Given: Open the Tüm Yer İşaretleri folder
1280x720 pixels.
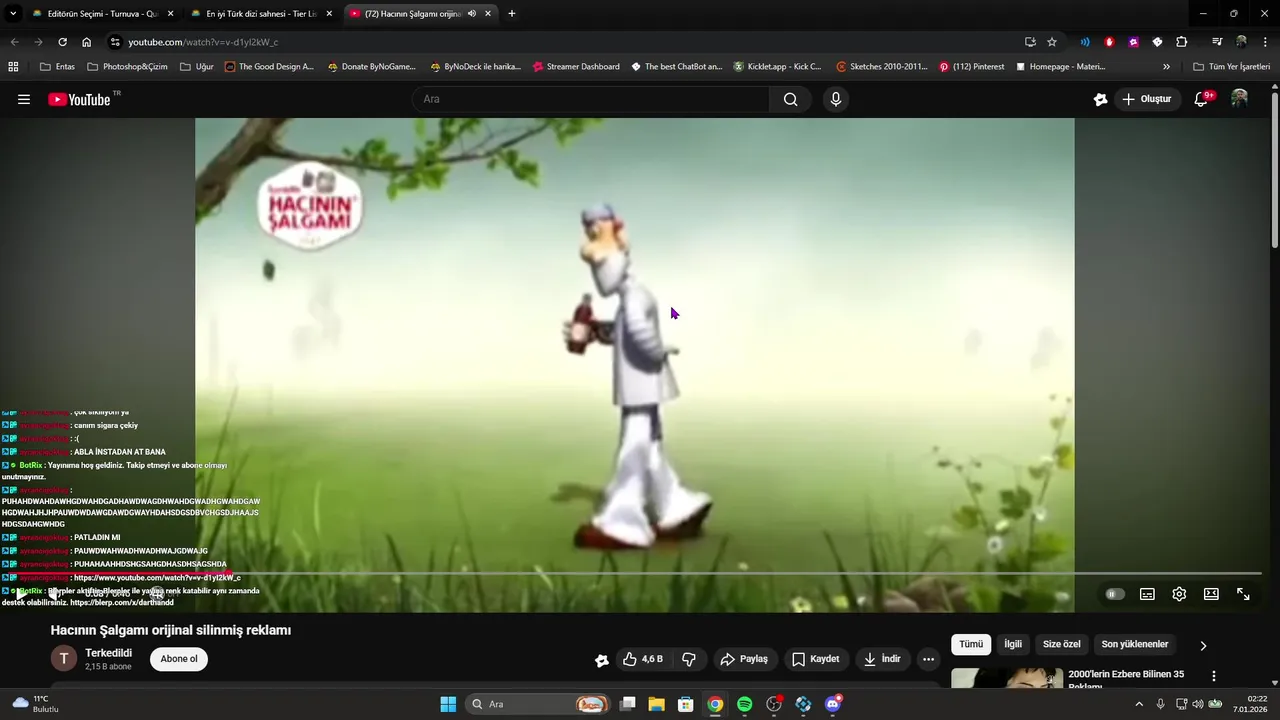Looking at the screenshot, I should click(1231, 67).
